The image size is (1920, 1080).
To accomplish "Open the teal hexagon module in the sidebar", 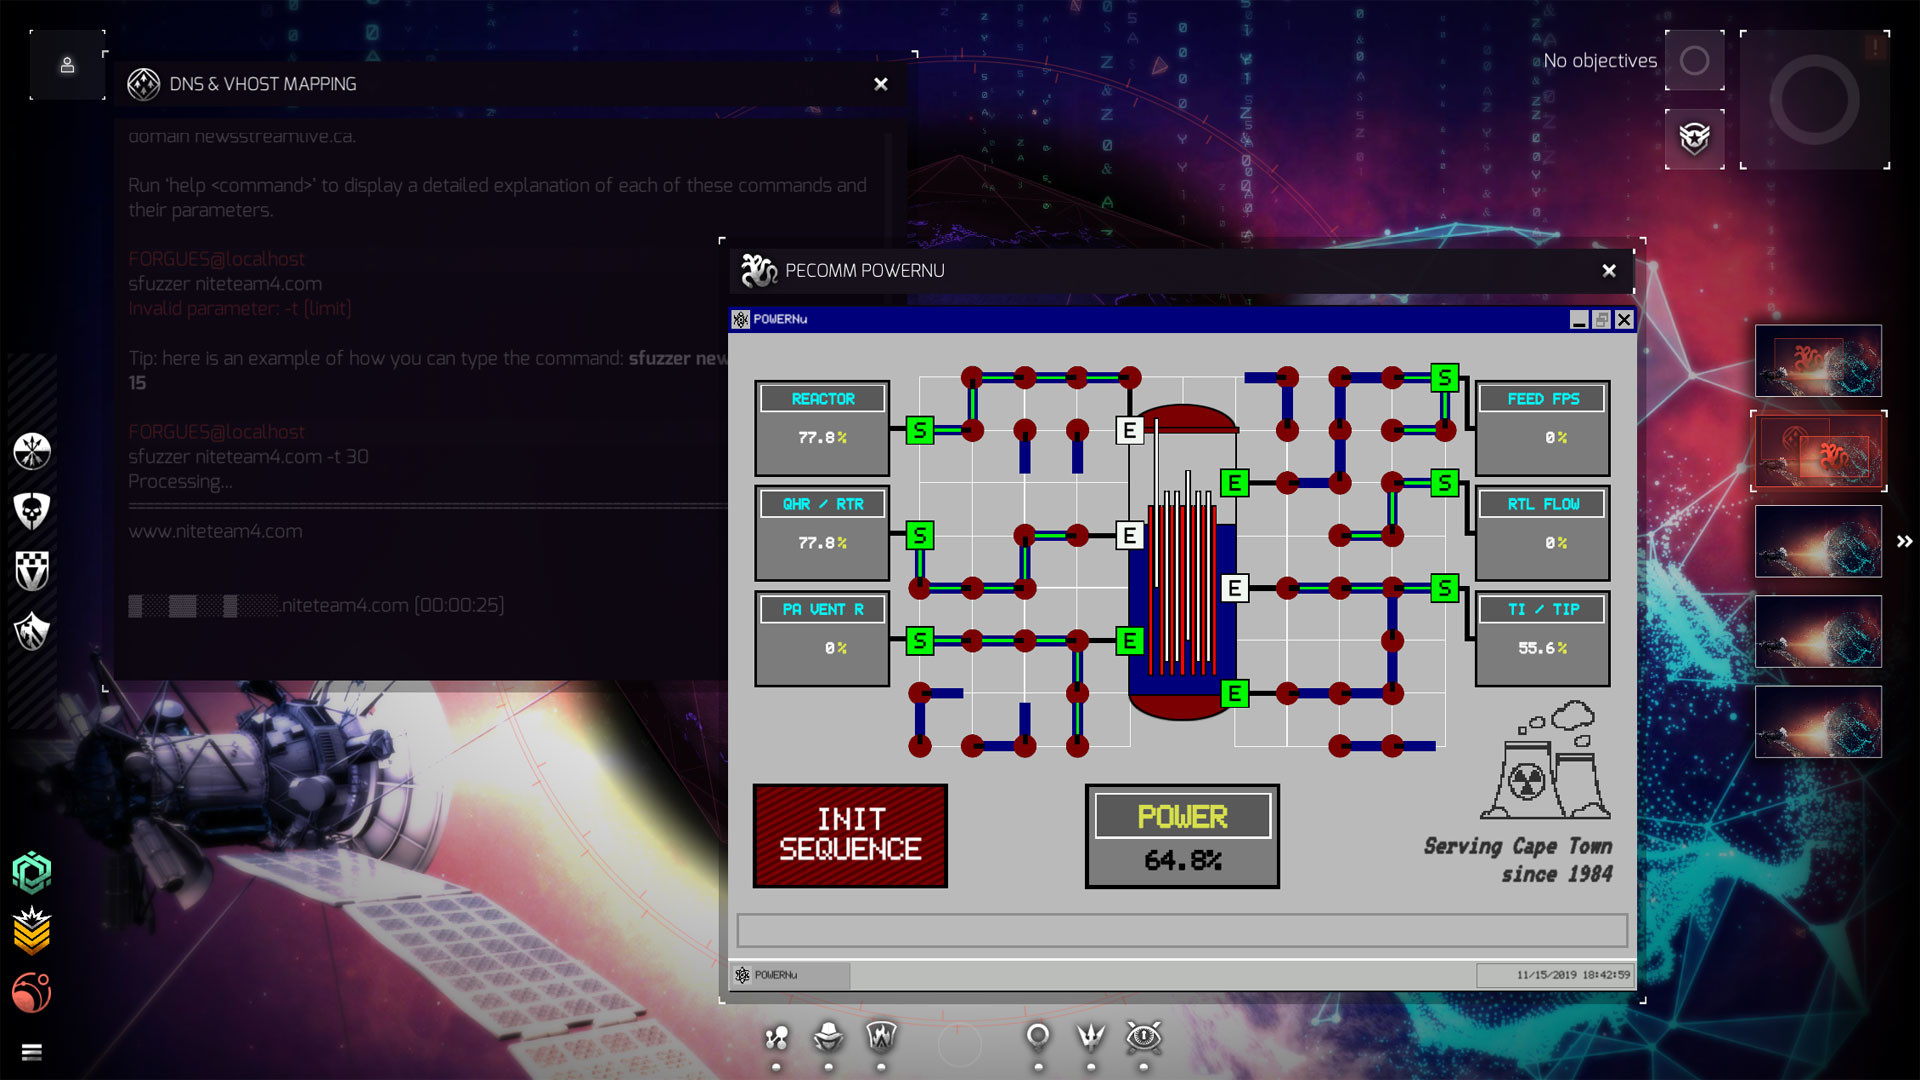I will point(32,870).
